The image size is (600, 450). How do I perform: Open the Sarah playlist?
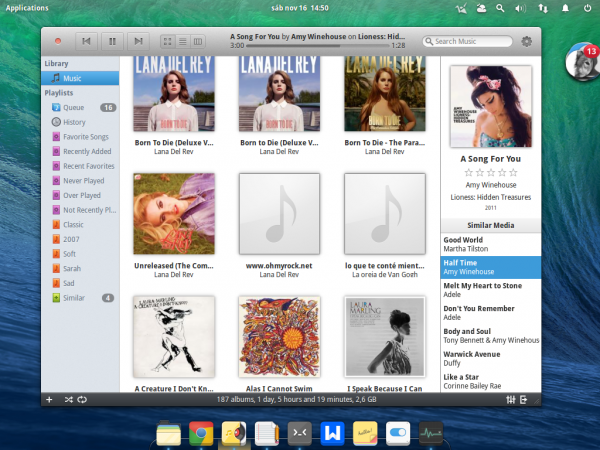pos(80,269)
